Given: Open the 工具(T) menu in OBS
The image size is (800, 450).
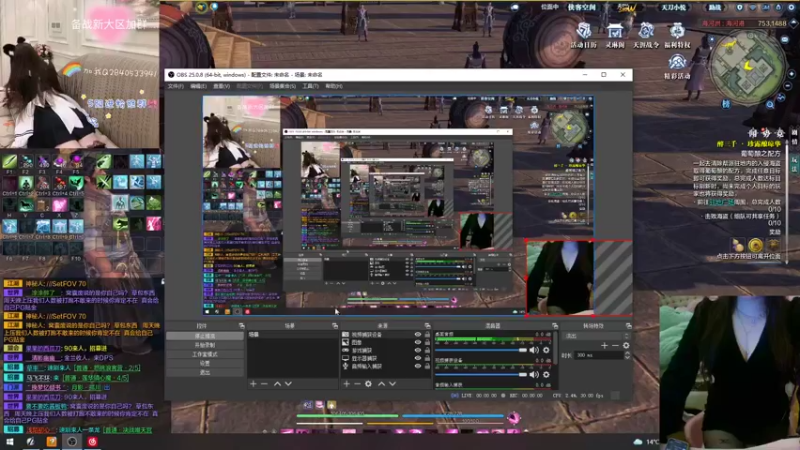Looking at the screenshot, I should click(310, 86).
